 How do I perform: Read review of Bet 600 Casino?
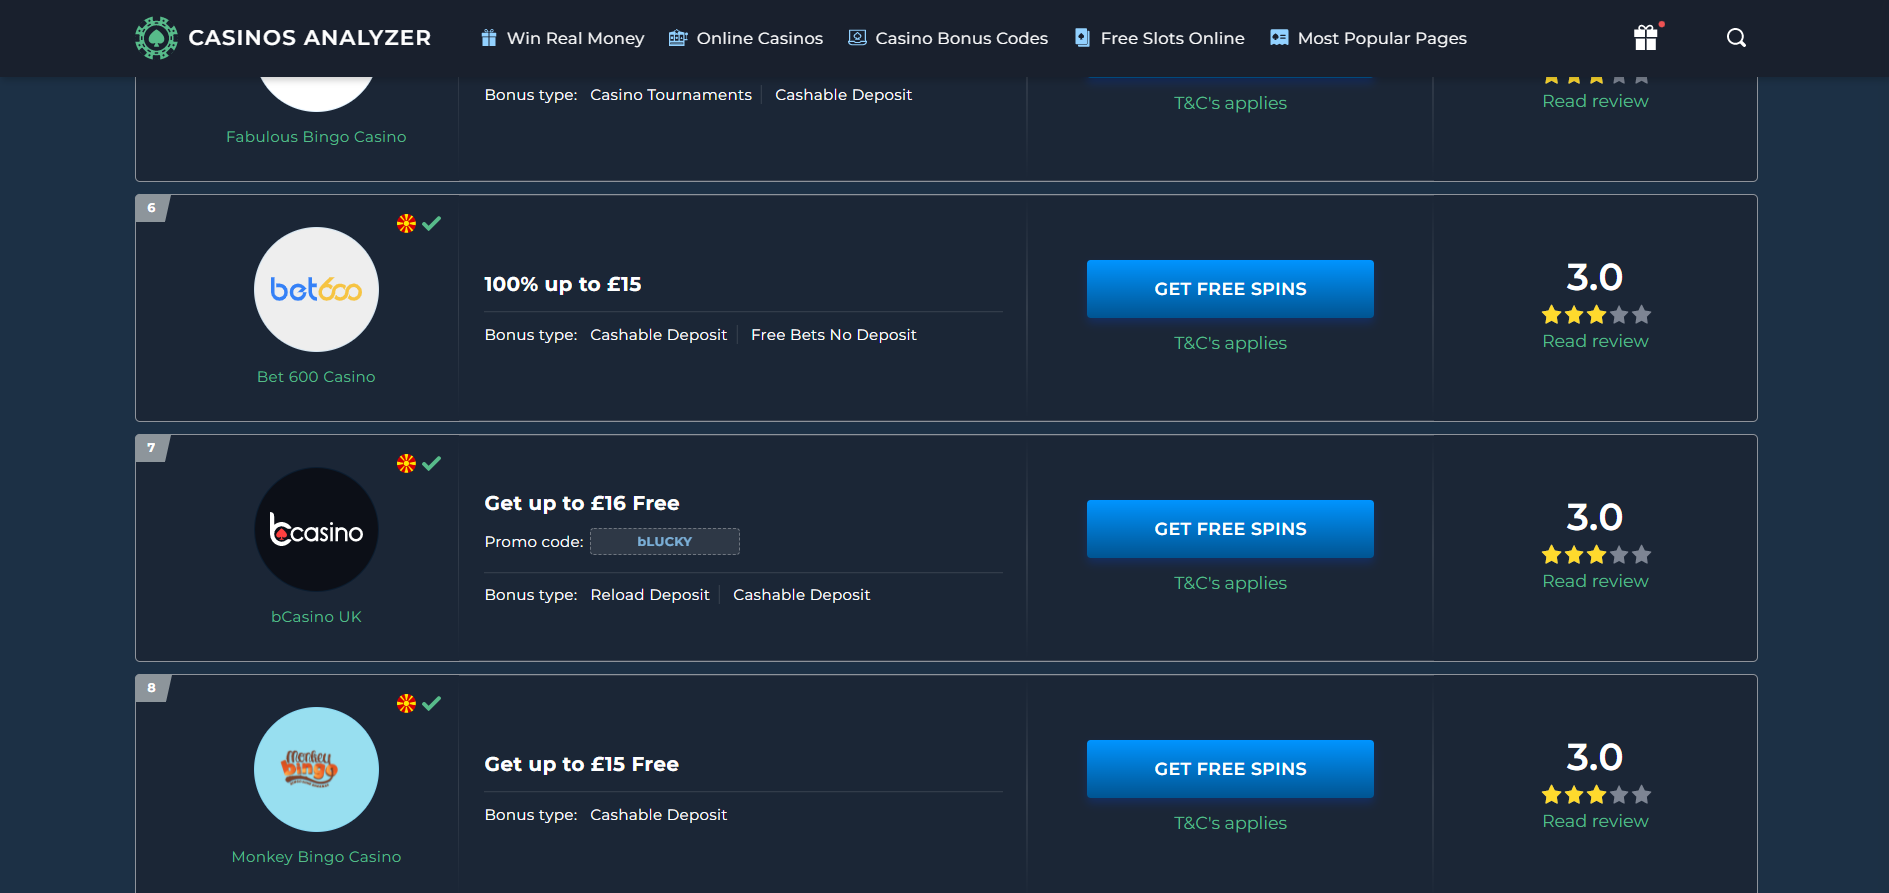[x=1596, y=341]
